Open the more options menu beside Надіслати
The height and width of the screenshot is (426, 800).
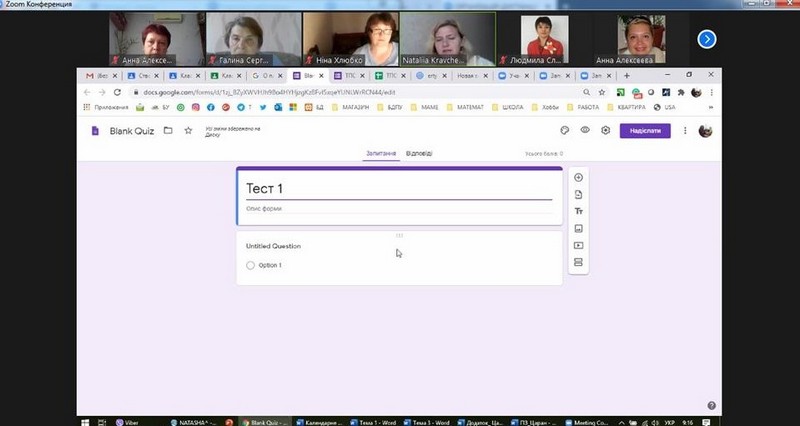click(x=685, y=131)
